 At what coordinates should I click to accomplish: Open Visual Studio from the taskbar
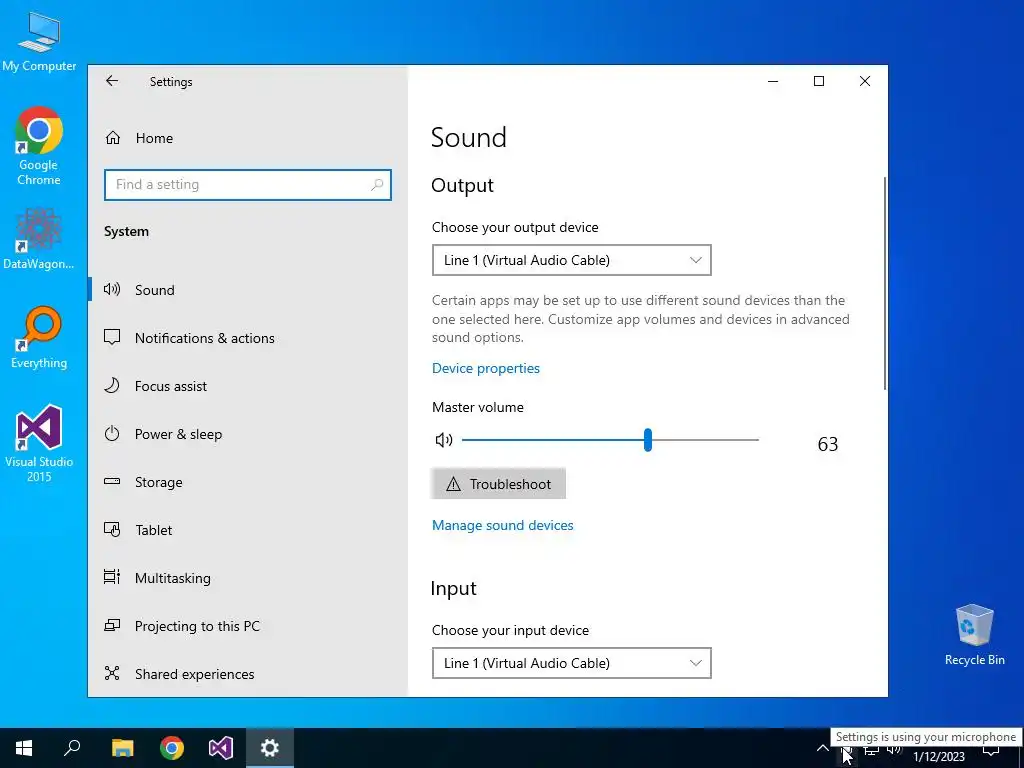click(221, 748)
